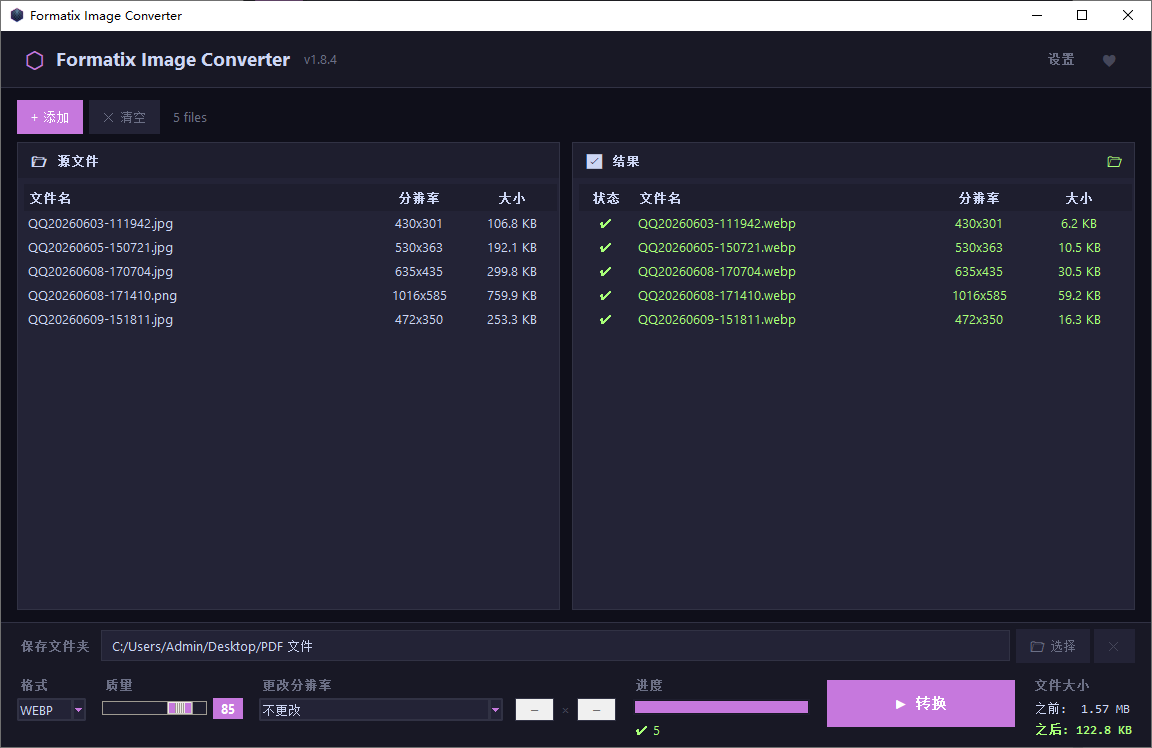Click the 5 files counter label

[190, 118]
